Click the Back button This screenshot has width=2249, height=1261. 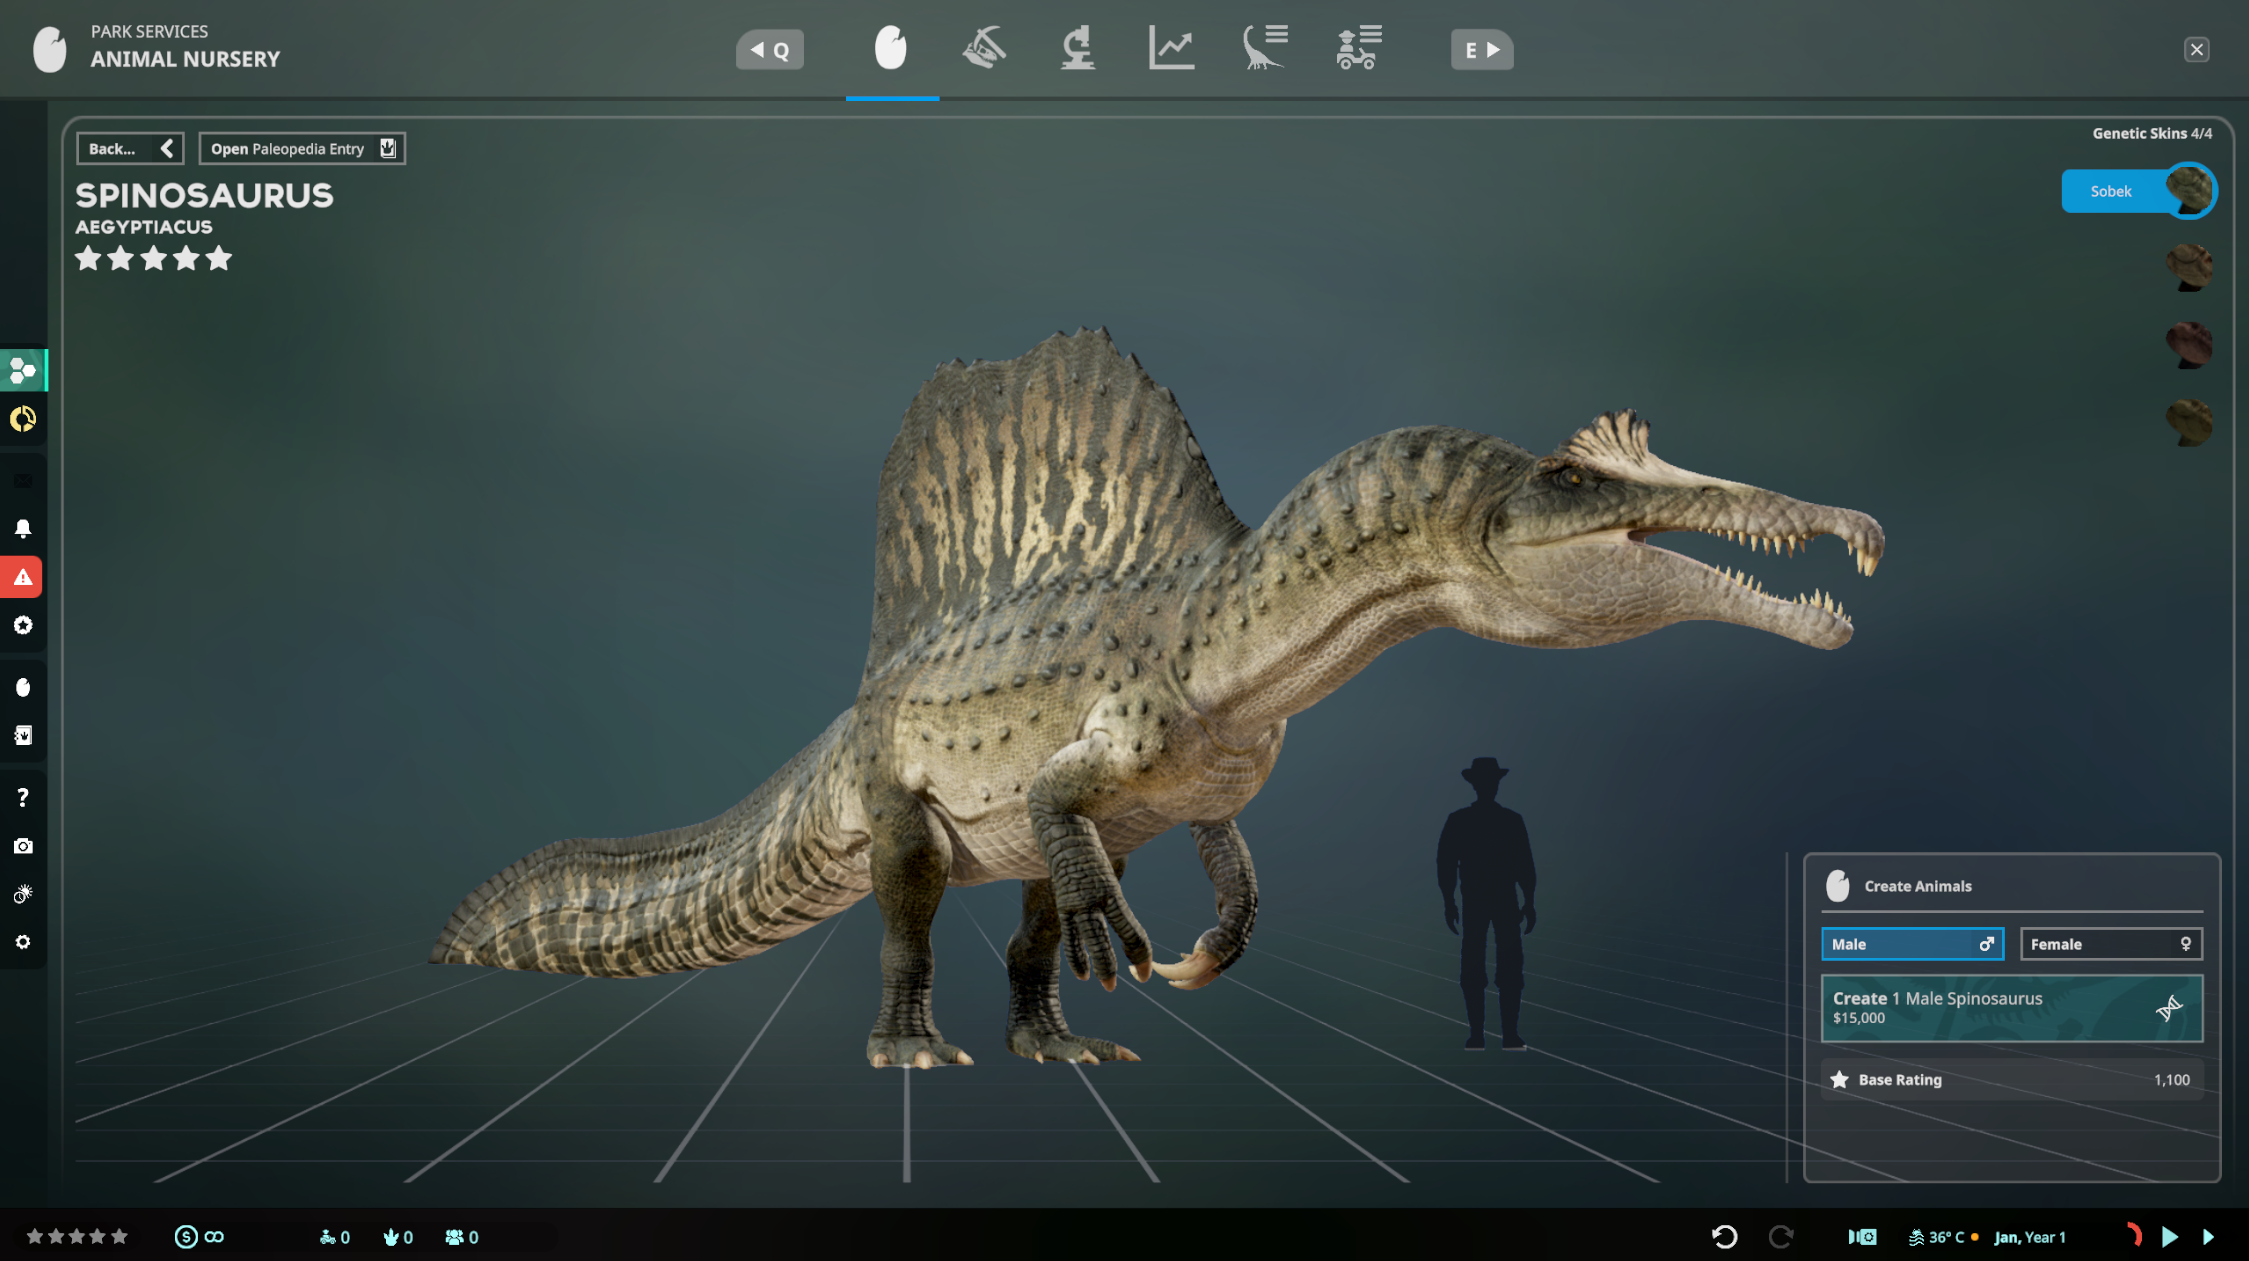[x=130, y=149]
